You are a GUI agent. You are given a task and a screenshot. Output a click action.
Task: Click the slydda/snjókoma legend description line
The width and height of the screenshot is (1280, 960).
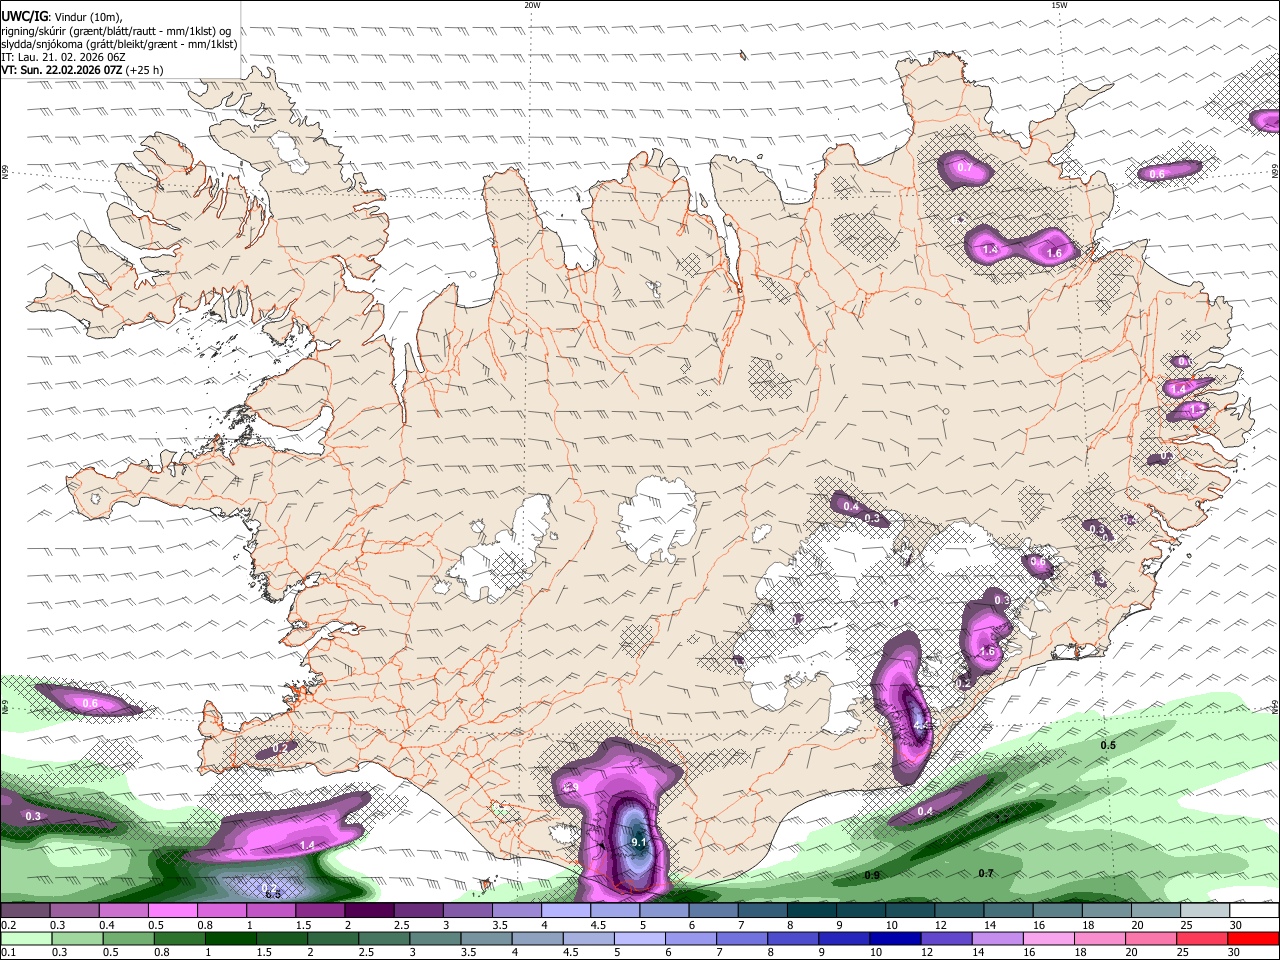pyautogui.click(x=120, y=44)
